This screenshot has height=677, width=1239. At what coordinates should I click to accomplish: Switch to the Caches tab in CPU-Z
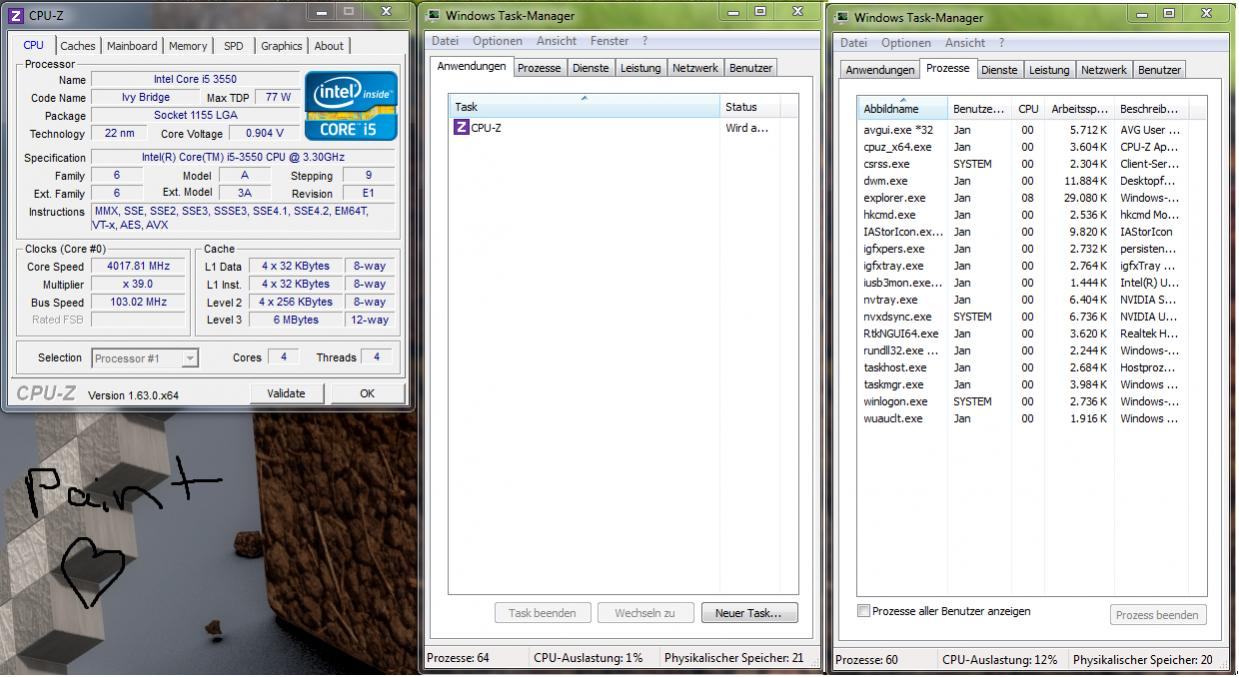pos(78,46)
